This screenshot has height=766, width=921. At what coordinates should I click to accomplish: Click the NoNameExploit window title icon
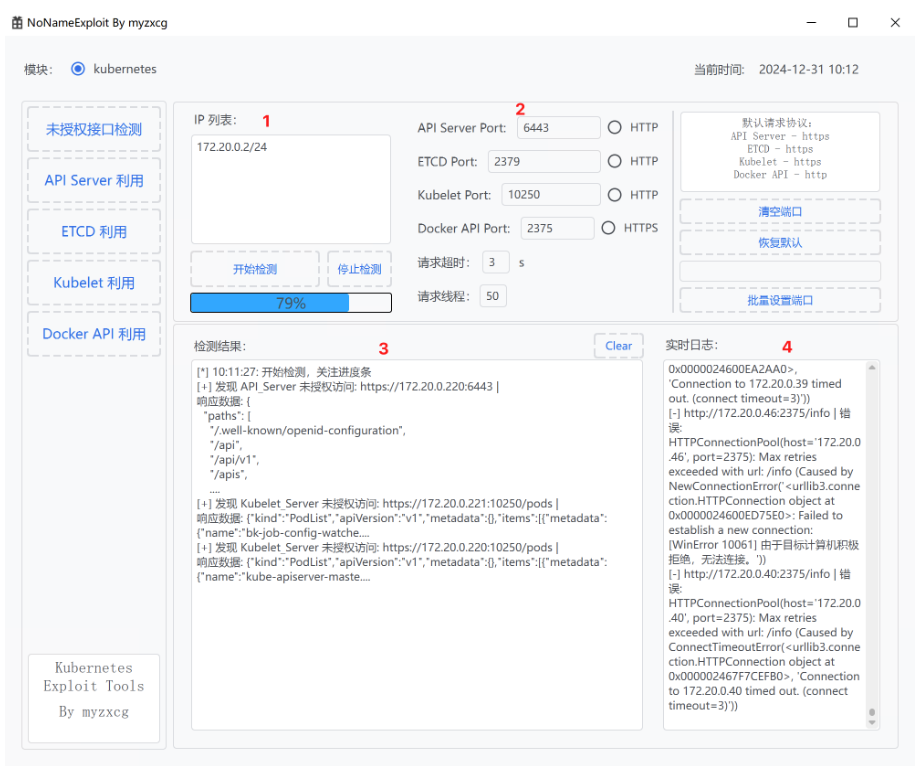(x=17, y=22)
